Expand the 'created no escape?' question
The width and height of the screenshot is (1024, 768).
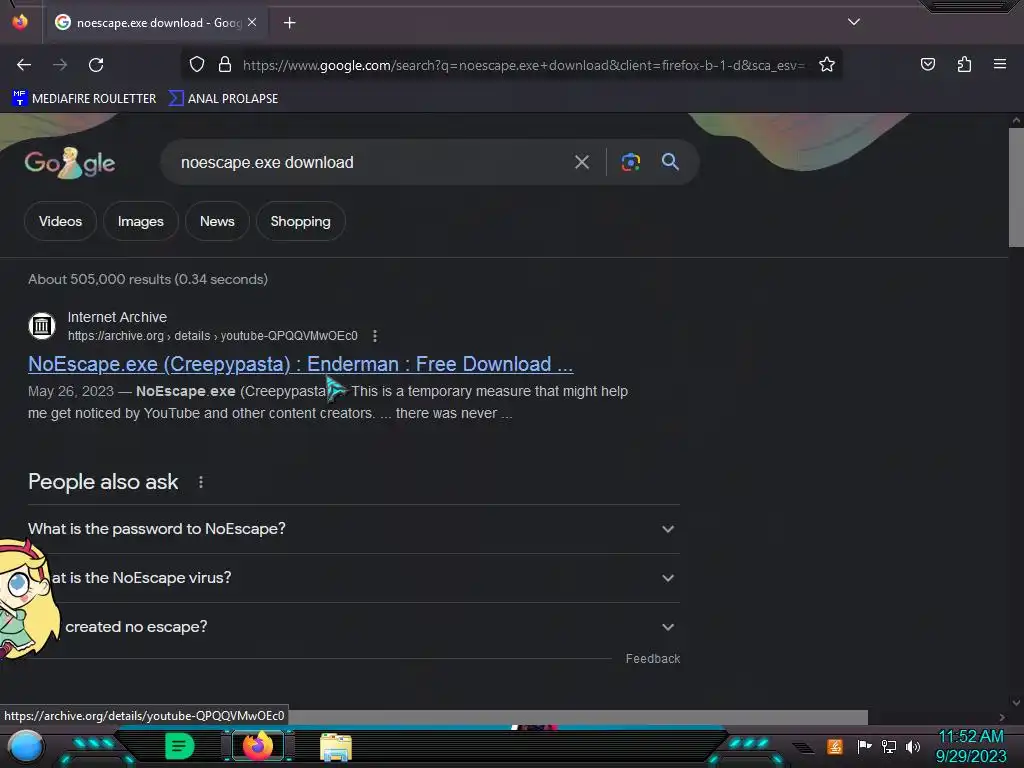(353, 627)
